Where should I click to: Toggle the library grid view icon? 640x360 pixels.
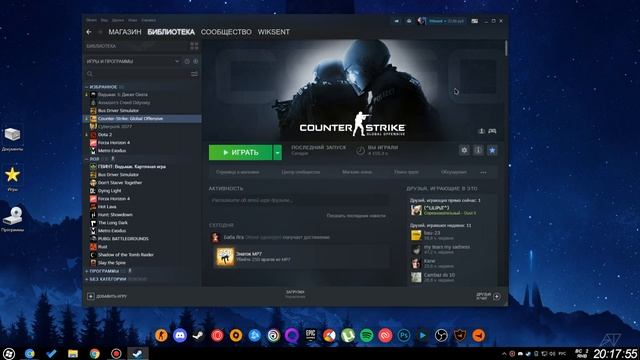(x=194, y=46)
